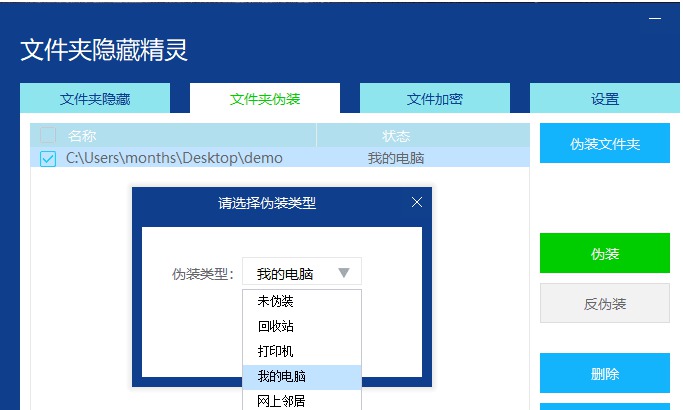Image resolution: width=683 pixels, height=410 pixels.
Task: Select the C:\Users\months\Desktop\demo row
Action: (x=175, y=158)
